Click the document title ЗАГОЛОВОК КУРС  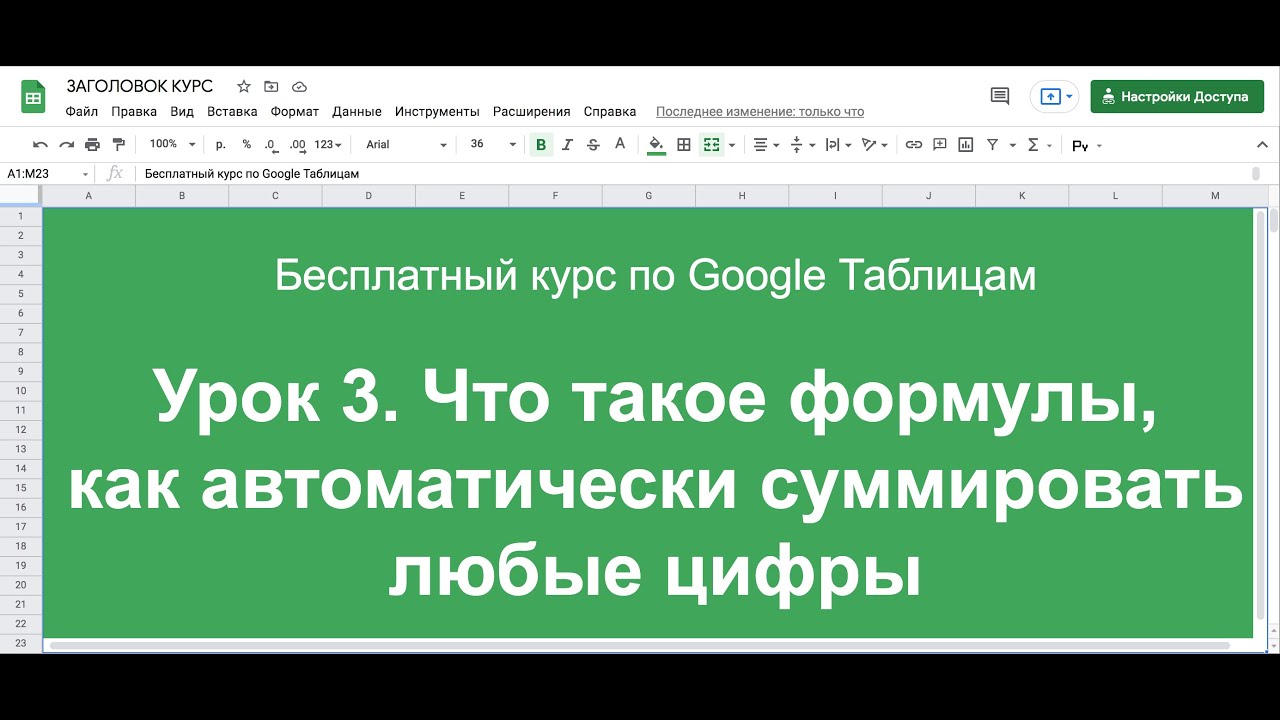[140, 86]
